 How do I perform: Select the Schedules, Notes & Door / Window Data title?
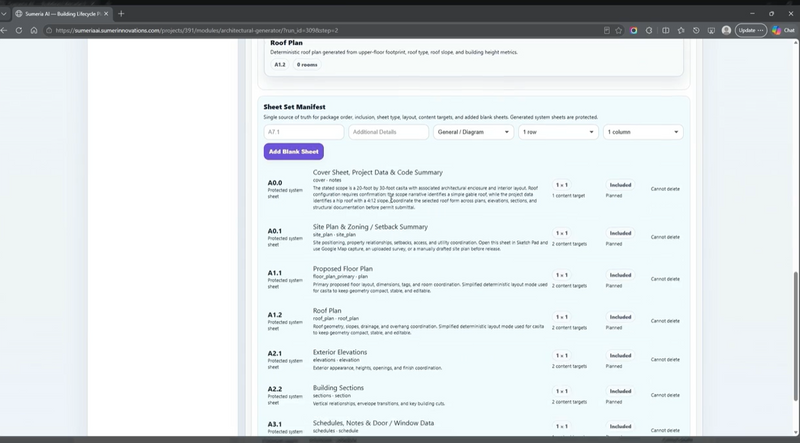[373, 423]
